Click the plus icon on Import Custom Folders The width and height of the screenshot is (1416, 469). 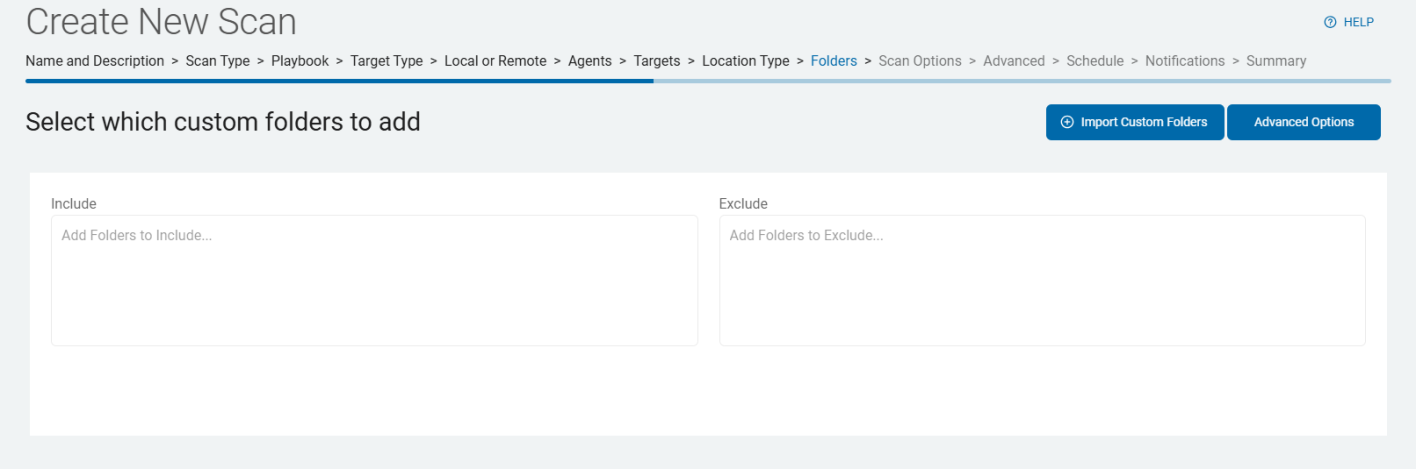tap(1067, 122)
